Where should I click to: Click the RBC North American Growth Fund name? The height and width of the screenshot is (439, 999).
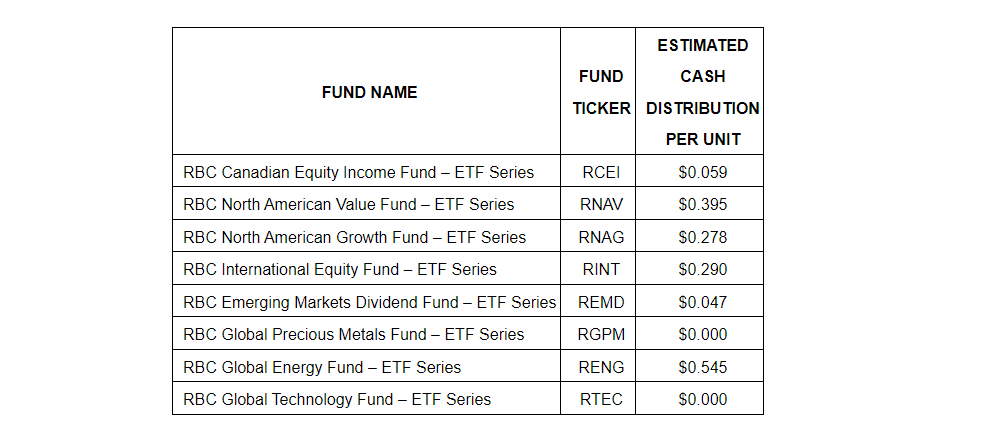click(x=354, y=237)
